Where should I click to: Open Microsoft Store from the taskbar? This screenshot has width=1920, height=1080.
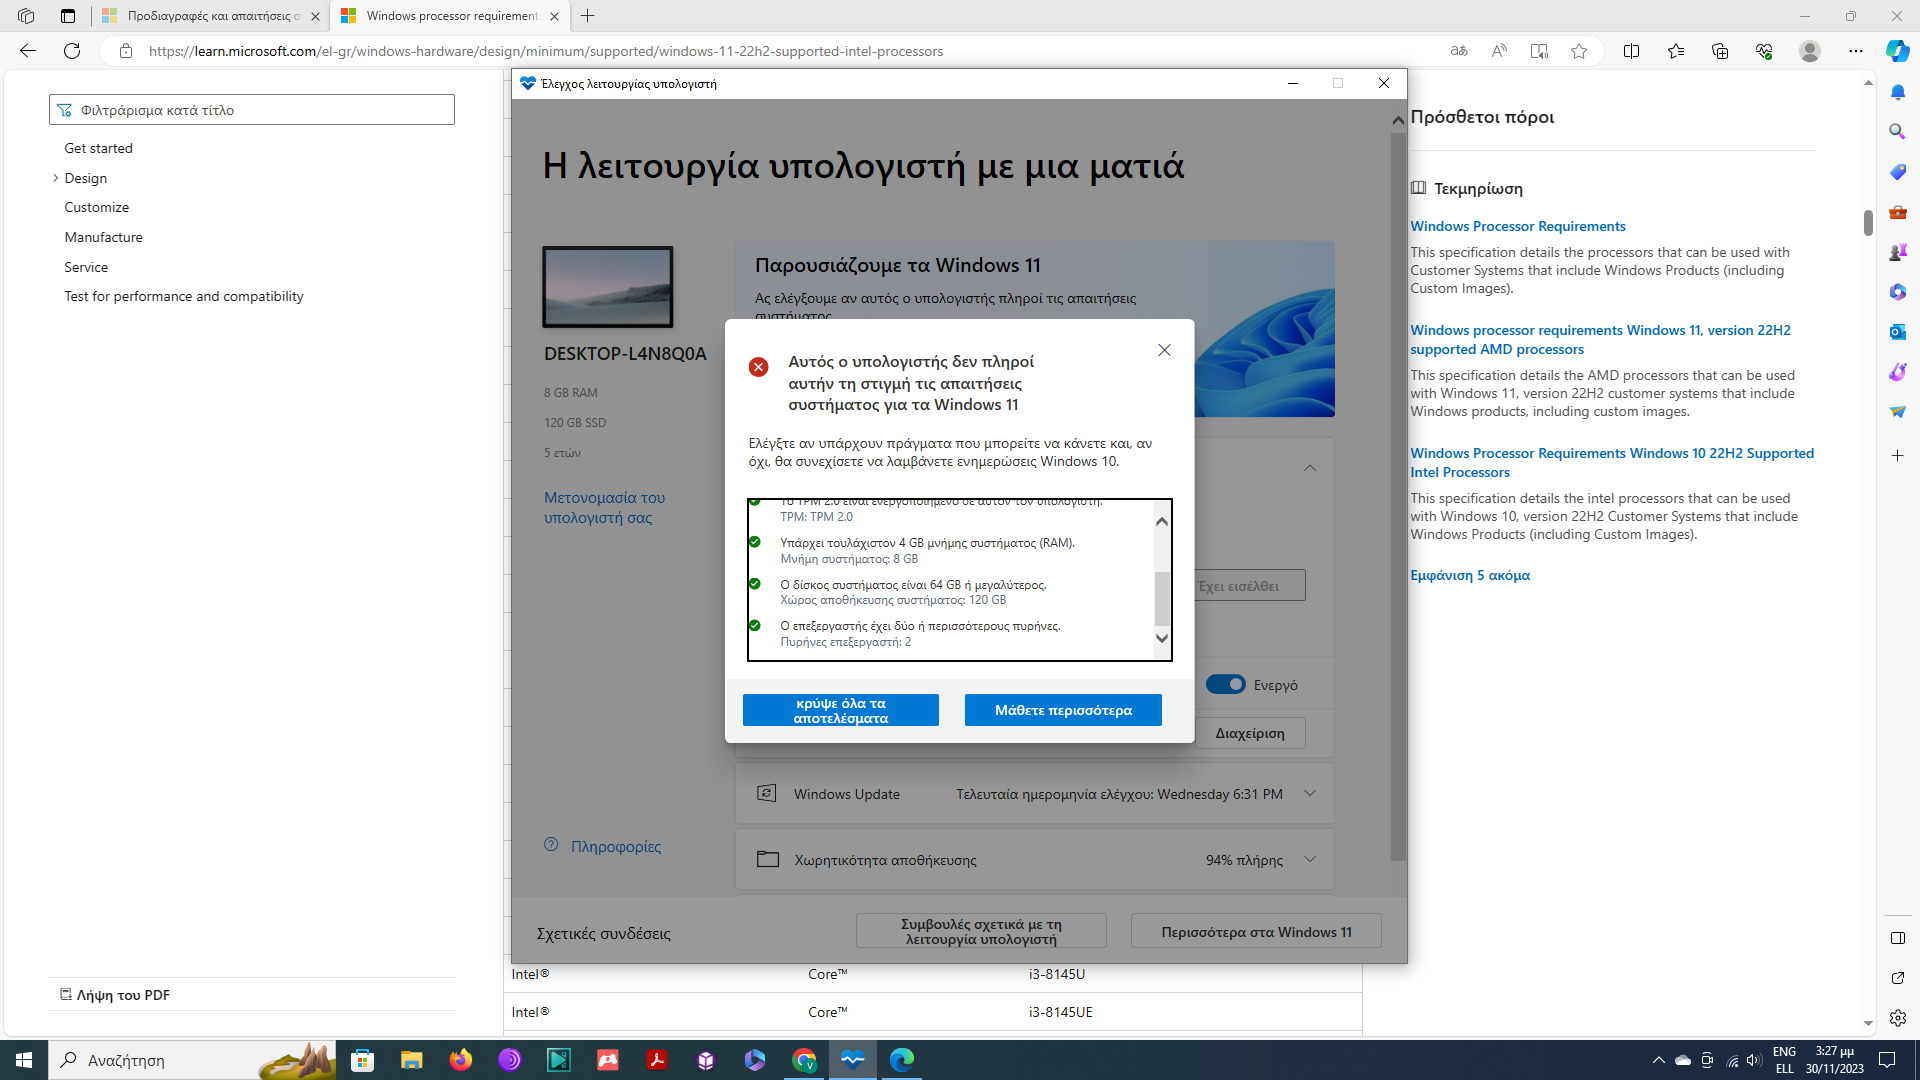click(x=362, y=1060)
